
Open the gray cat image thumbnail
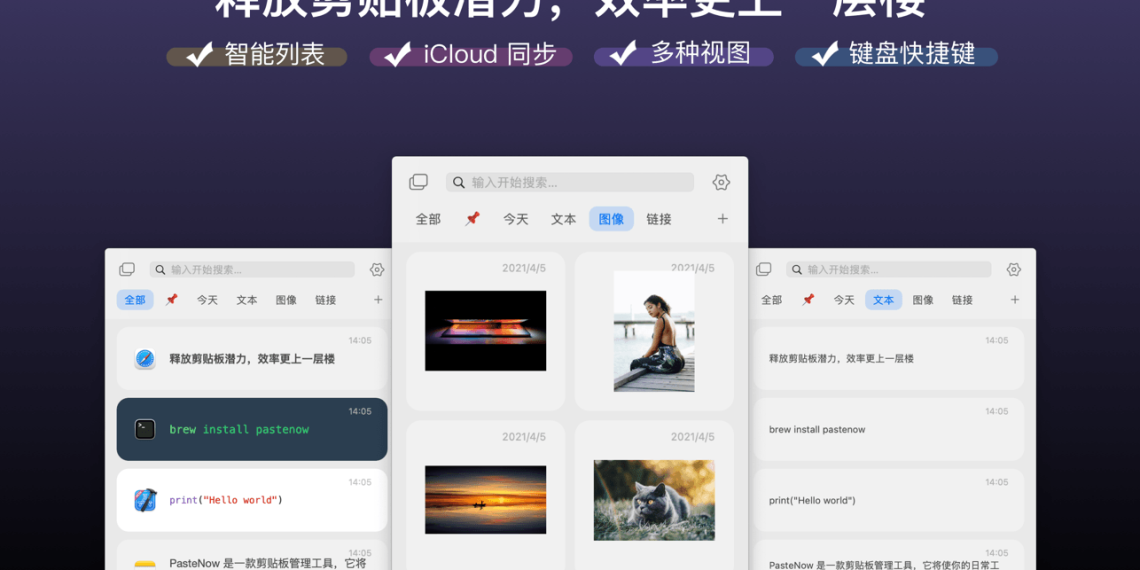tap(654, 500)
